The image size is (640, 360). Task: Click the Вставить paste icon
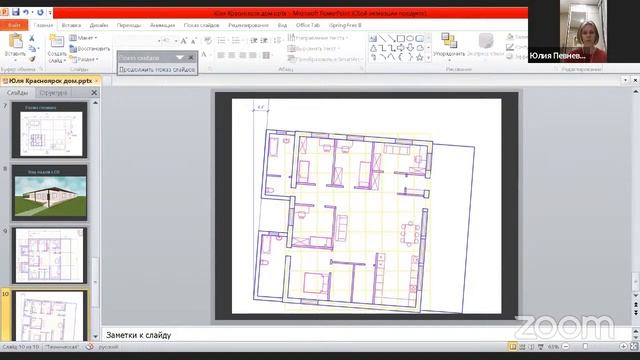[x=16, y=41]
